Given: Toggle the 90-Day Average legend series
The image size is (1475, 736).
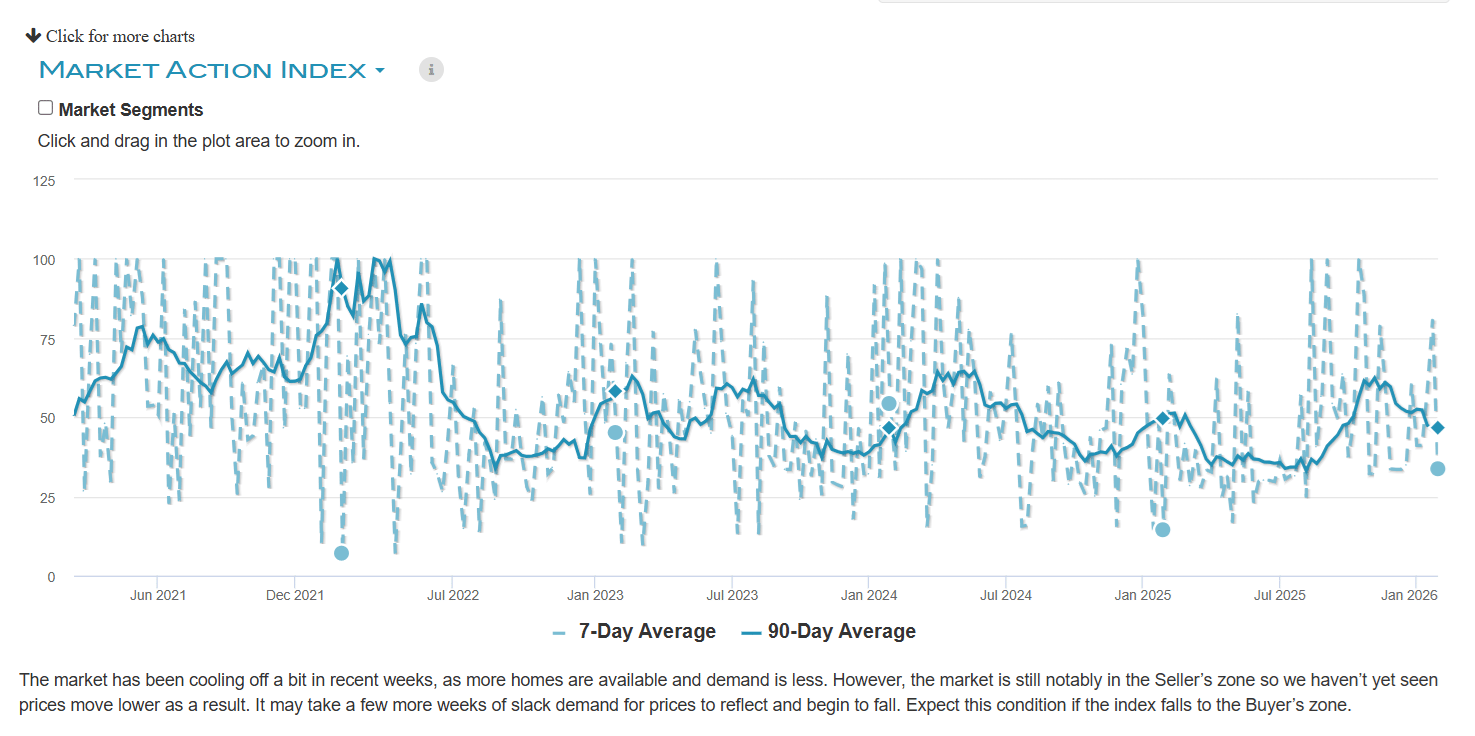Looking at the screenshot, I should point(841,632).
